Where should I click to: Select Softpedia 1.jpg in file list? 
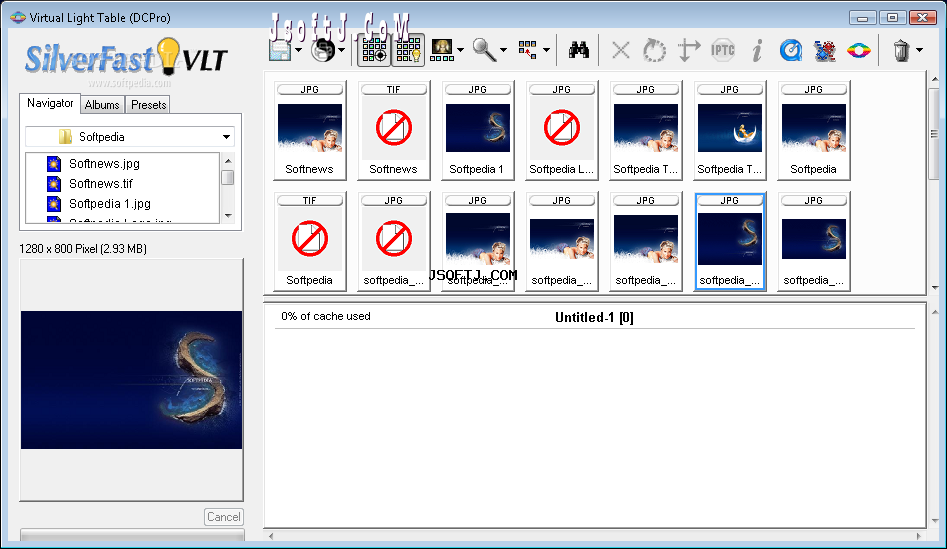pos(109,204)
